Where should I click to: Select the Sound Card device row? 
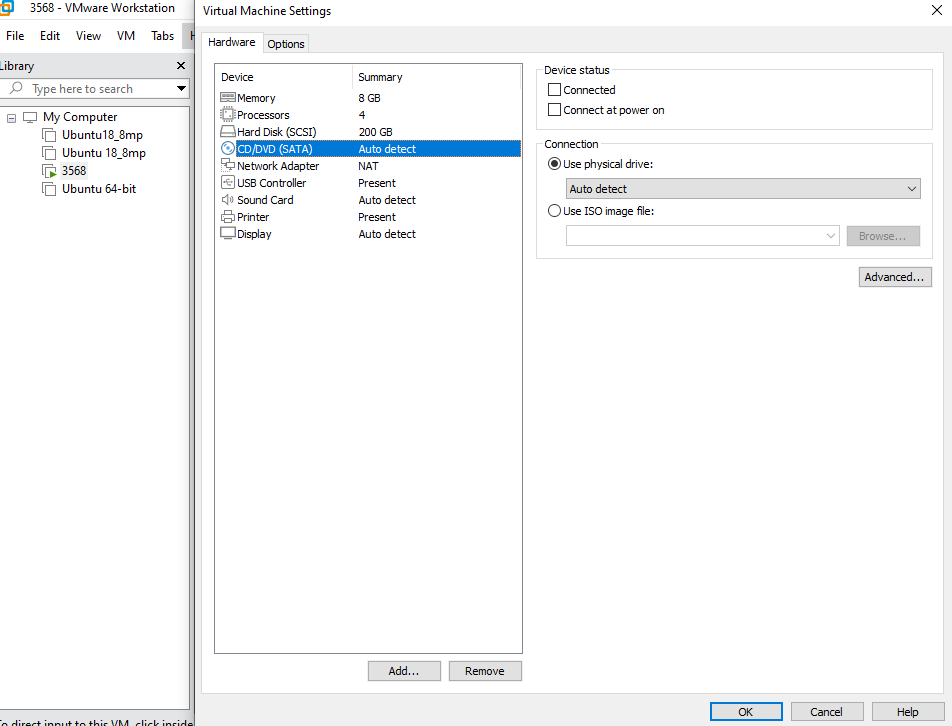click(x=370, y=200)
